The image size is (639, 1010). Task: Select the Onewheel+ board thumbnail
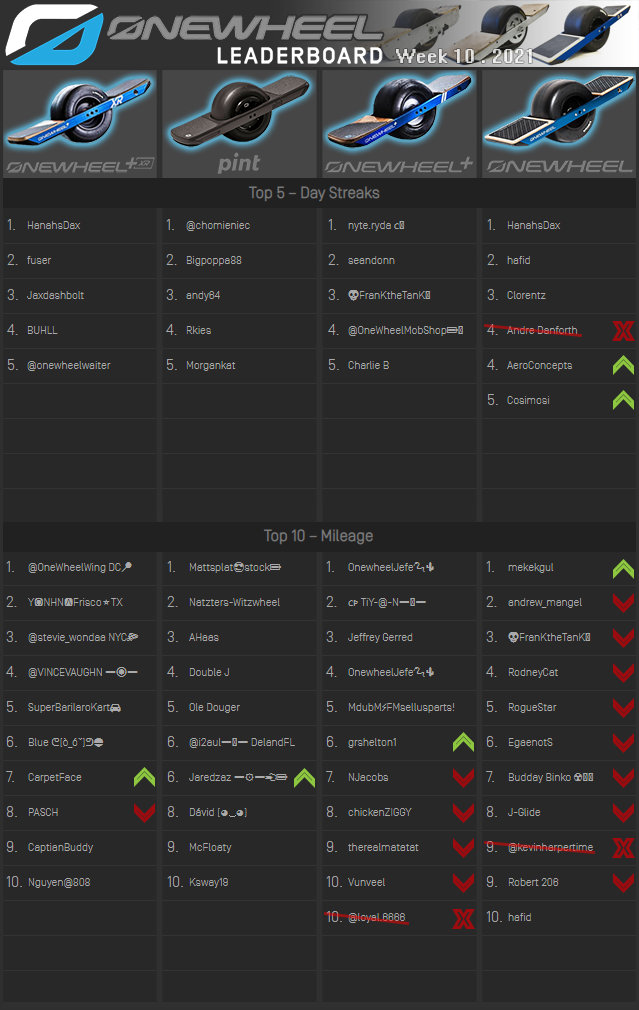[399, 123]
